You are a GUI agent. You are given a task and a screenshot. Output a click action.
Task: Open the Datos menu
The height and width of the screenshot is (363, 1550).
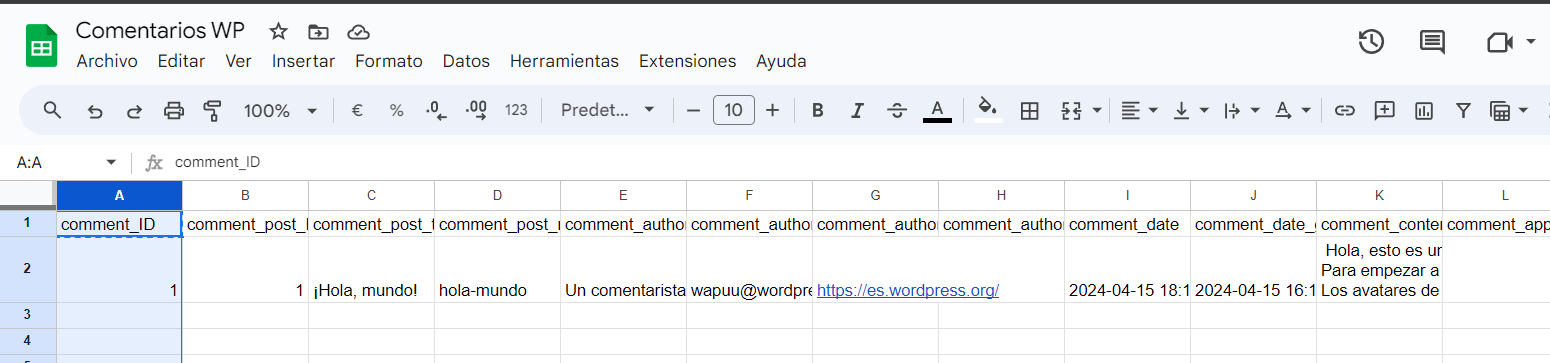click(x=466, y=61)
